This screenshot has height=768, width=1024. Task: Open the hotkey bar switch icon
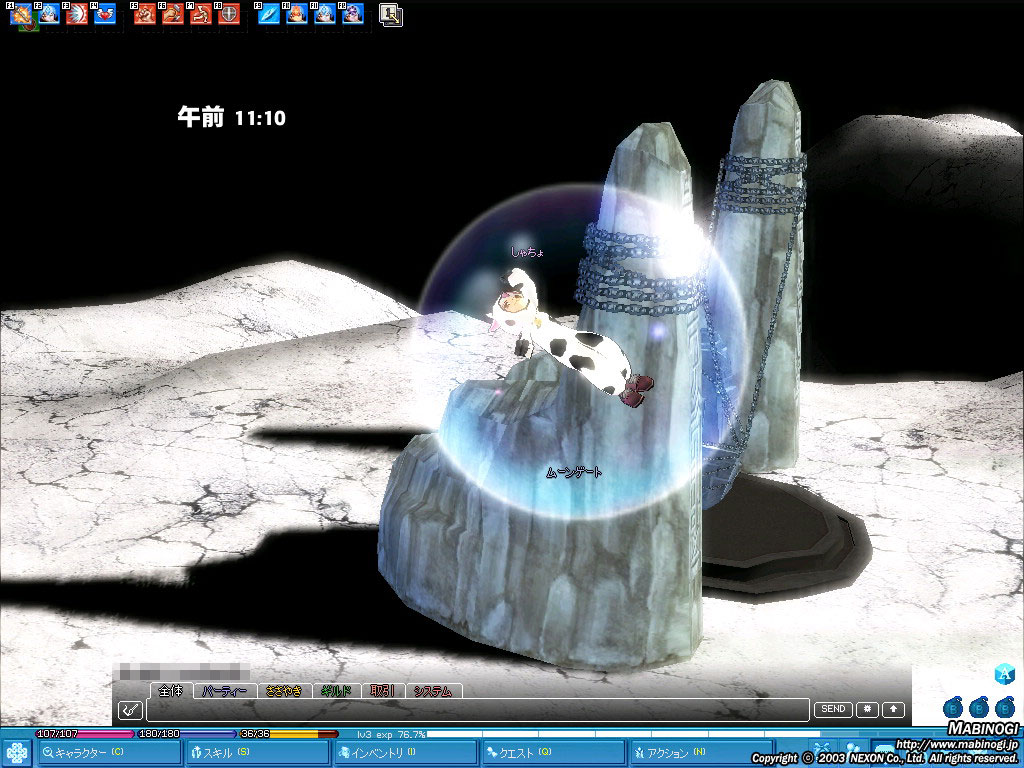391,14
